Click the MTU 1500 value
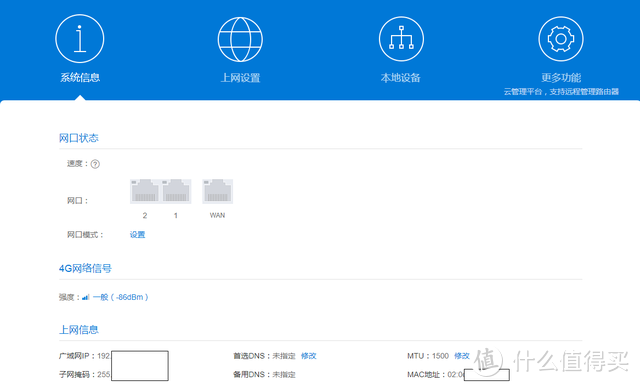 click(440, 356)
